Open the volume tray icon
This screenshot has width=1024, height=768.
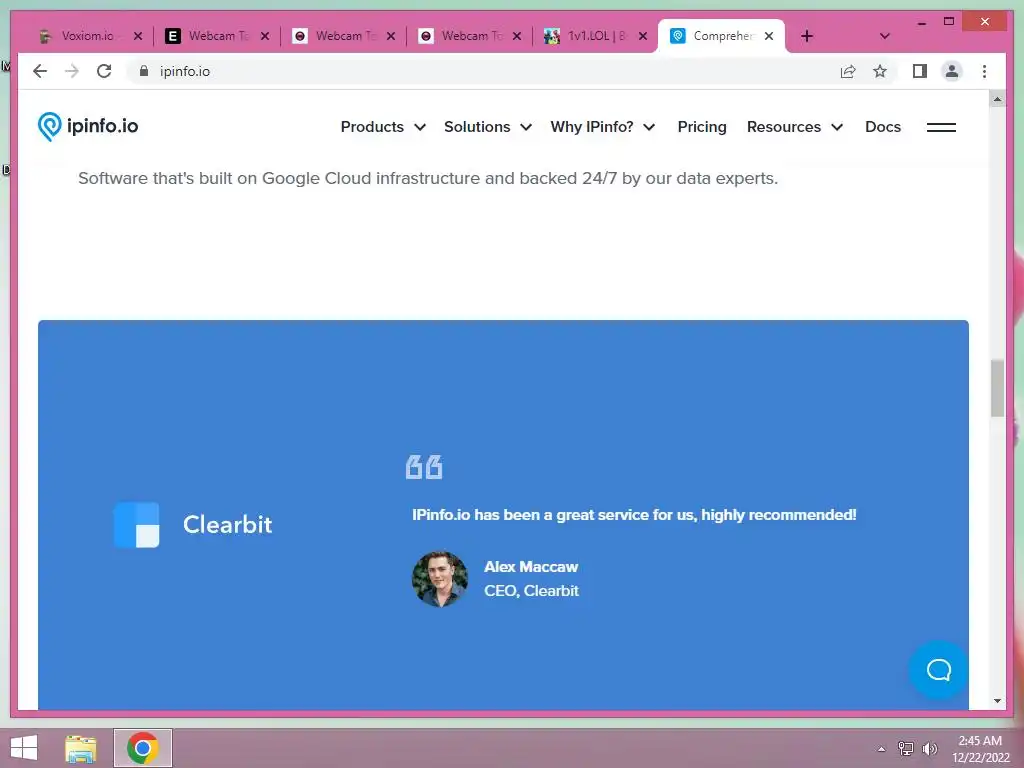(929, 748)
